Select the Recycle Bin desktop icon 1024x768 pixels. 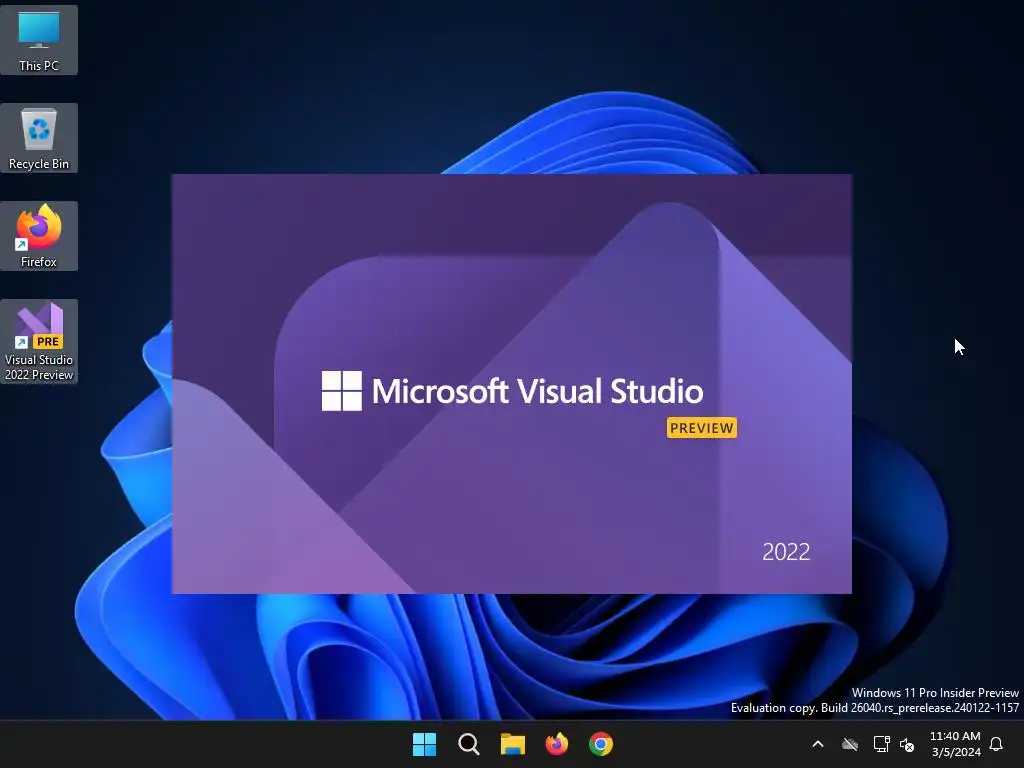(x=39, y=138)
